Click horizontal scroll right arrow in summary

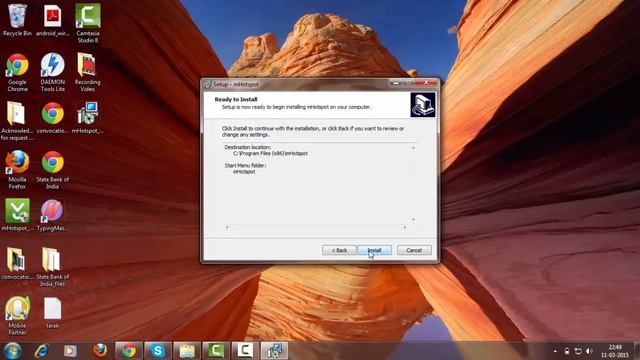[x=405, y=227]
